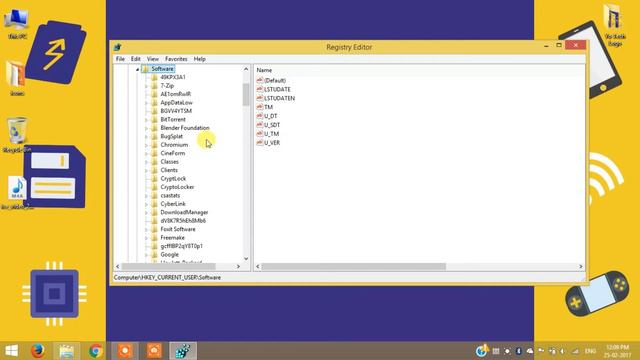This screenshot has height=360, width=640.
Task: Click the folder icon beside Google key
Action: pyautogui.click(x=154, y=255)
